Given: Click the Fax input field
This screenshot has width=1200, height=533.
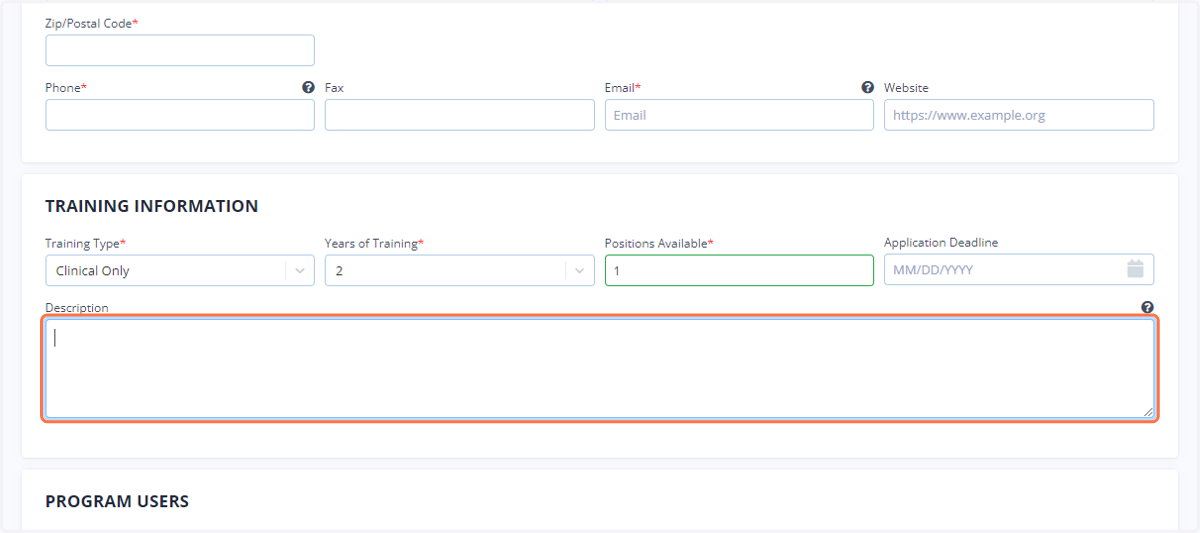Looking at the screenshot, I should (x=460, y=115).
